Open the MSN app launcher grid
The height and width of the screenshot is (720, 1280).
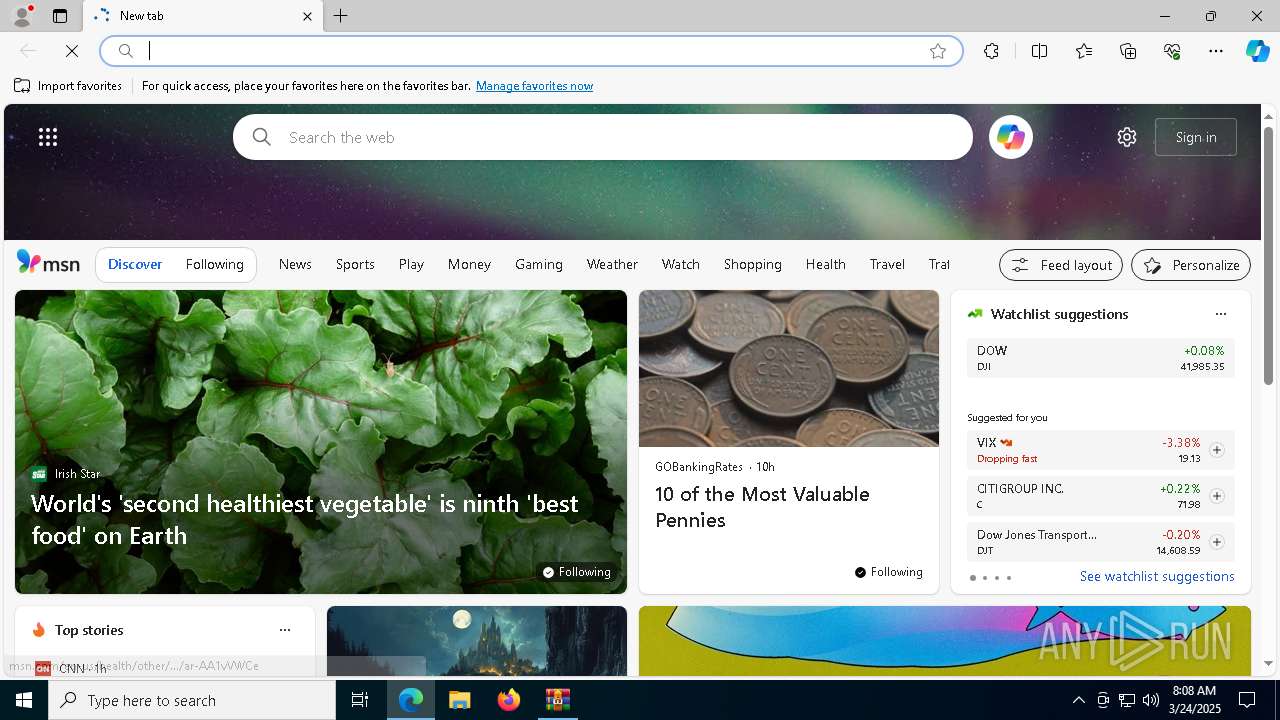click(48, 137)
